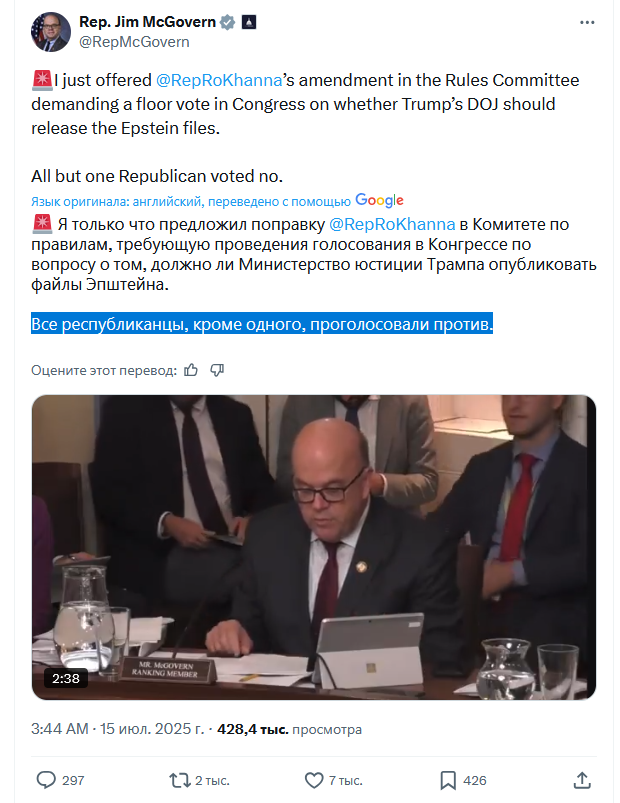Click the reply comment icon
Image resolution: width=620 pixels, height=803 pixels.
click(46, 780)
